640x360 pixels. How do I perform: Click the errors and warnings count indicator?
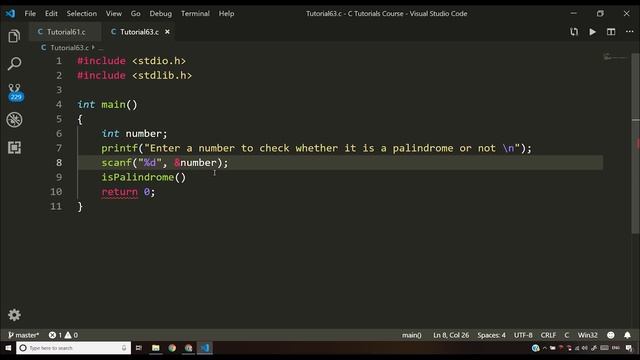63,335
